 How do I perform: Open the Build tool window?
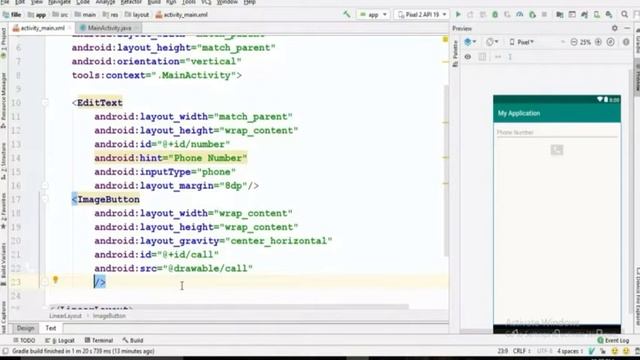133,340
